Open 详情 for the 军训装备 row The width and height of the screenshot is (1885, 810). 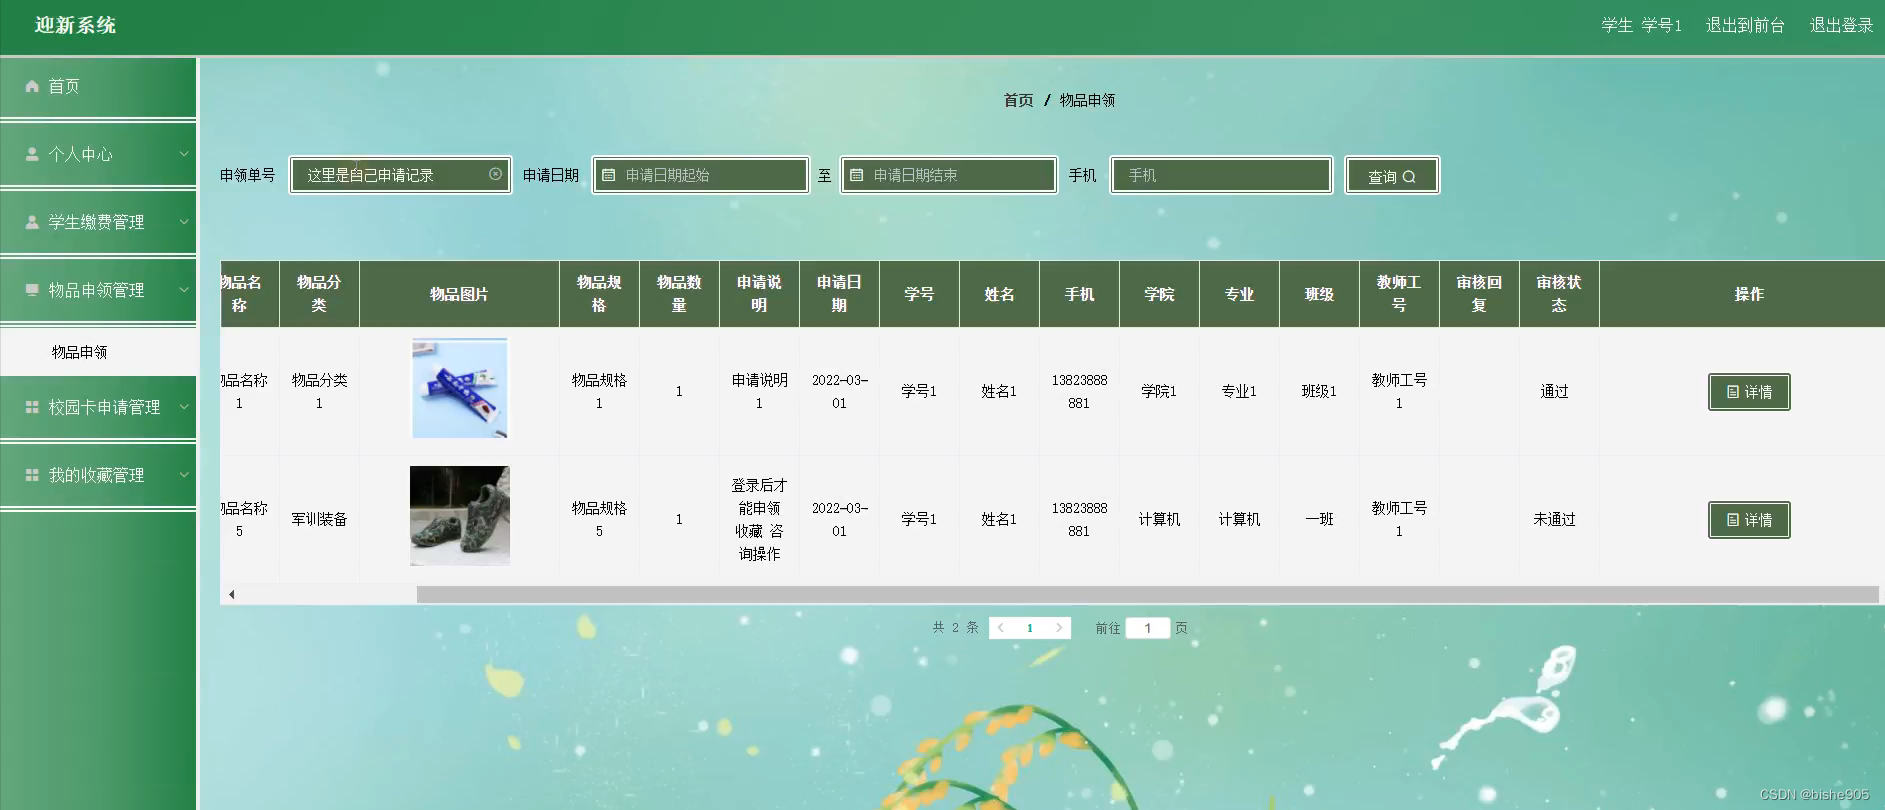(1749, 520)
